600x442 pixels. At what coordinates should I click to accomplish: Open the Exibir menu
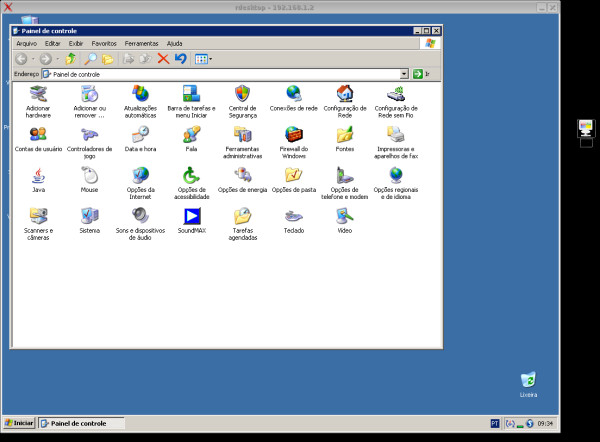click(76, 44)
